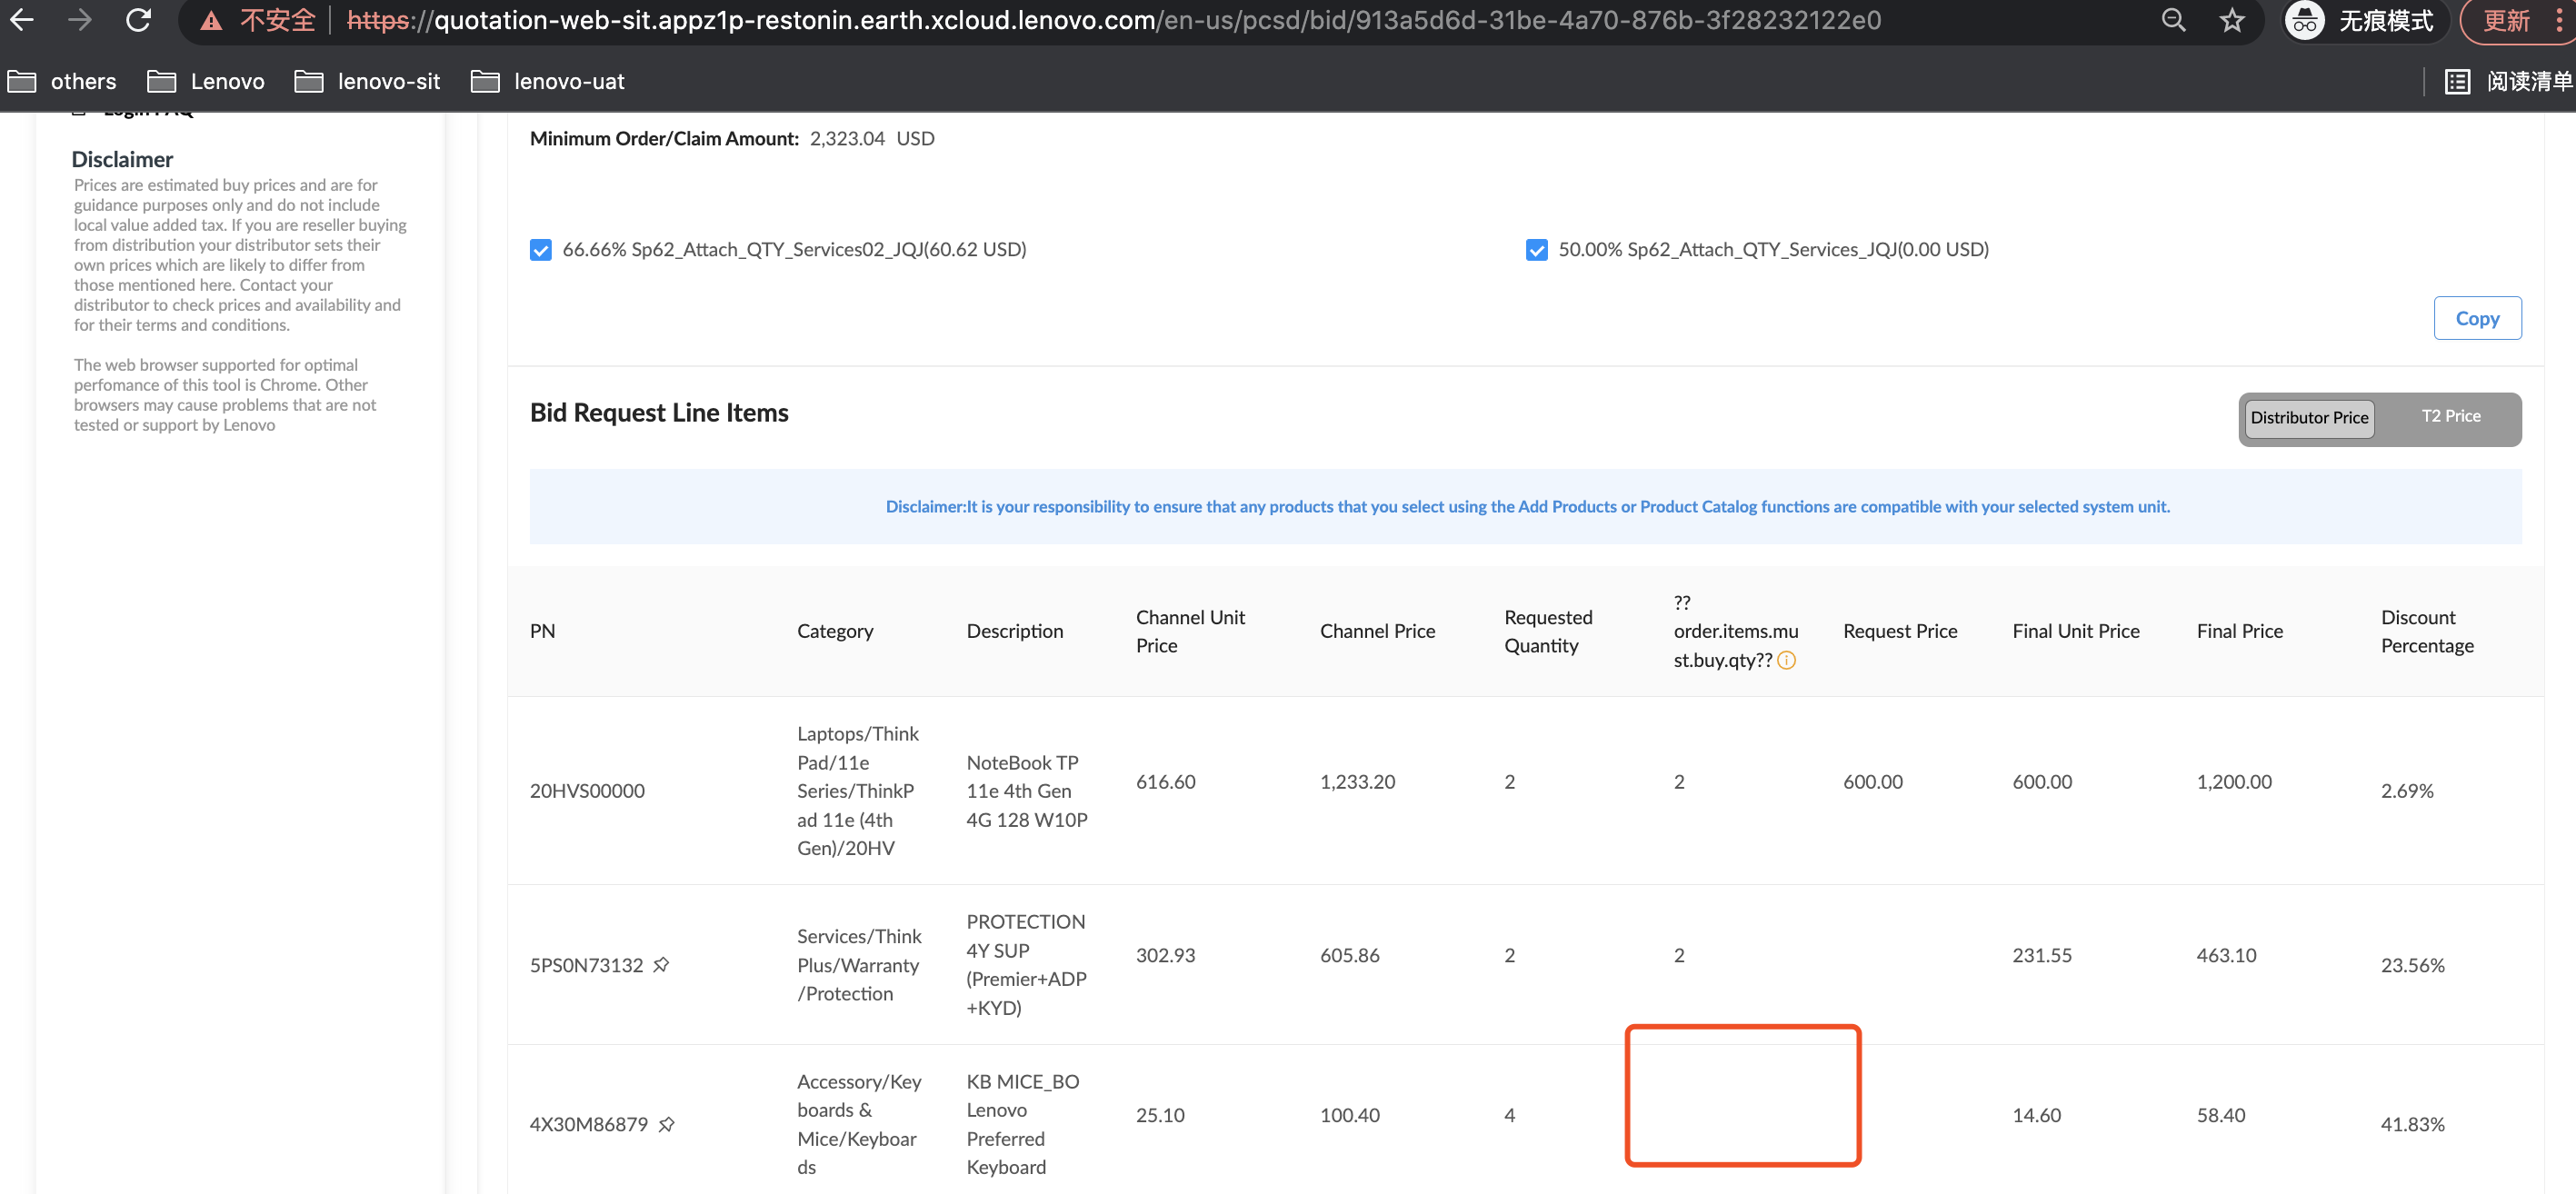Click the edit icon next to 4X30M86879
Image resolution: width=2576 pixels, height=1194 pixels.
(x=667, y=1125)
